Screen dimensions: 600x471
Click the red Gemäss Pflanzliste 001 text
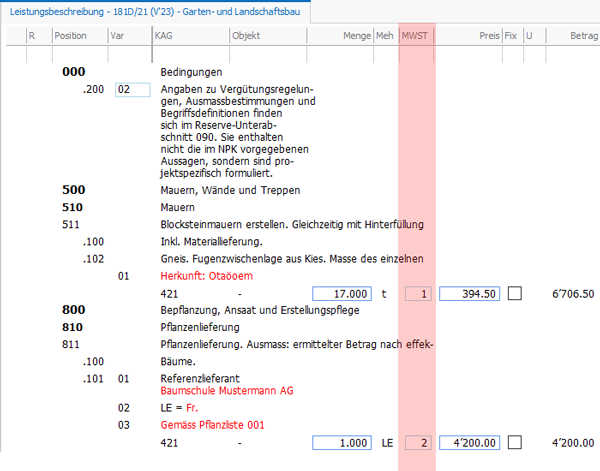tap(212, 425)
